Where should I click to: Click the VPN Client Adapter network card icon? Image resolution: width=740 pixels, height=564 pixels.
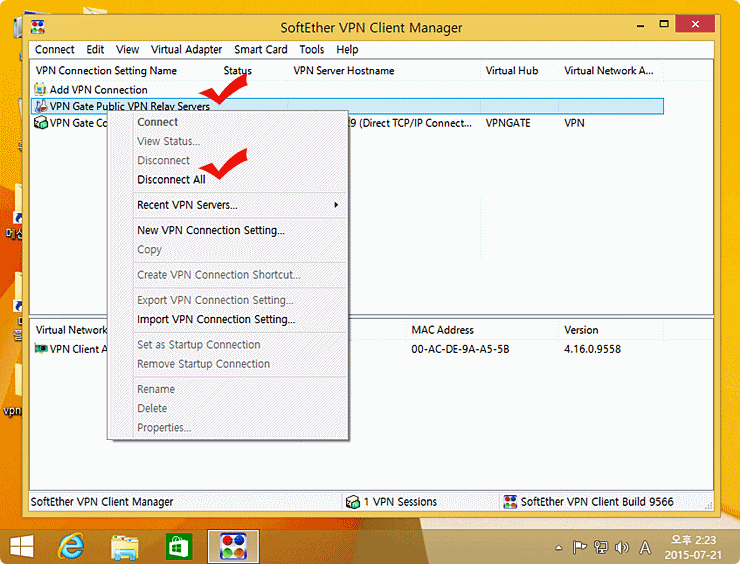(x=41, y=349)
